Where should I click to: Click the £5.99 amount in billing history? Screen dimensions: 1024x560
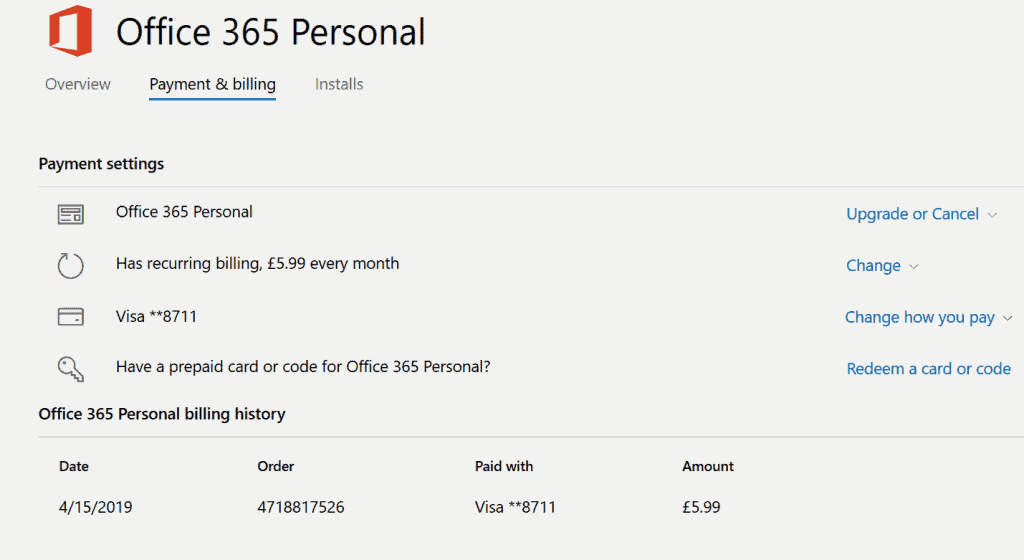click(701, 507)
